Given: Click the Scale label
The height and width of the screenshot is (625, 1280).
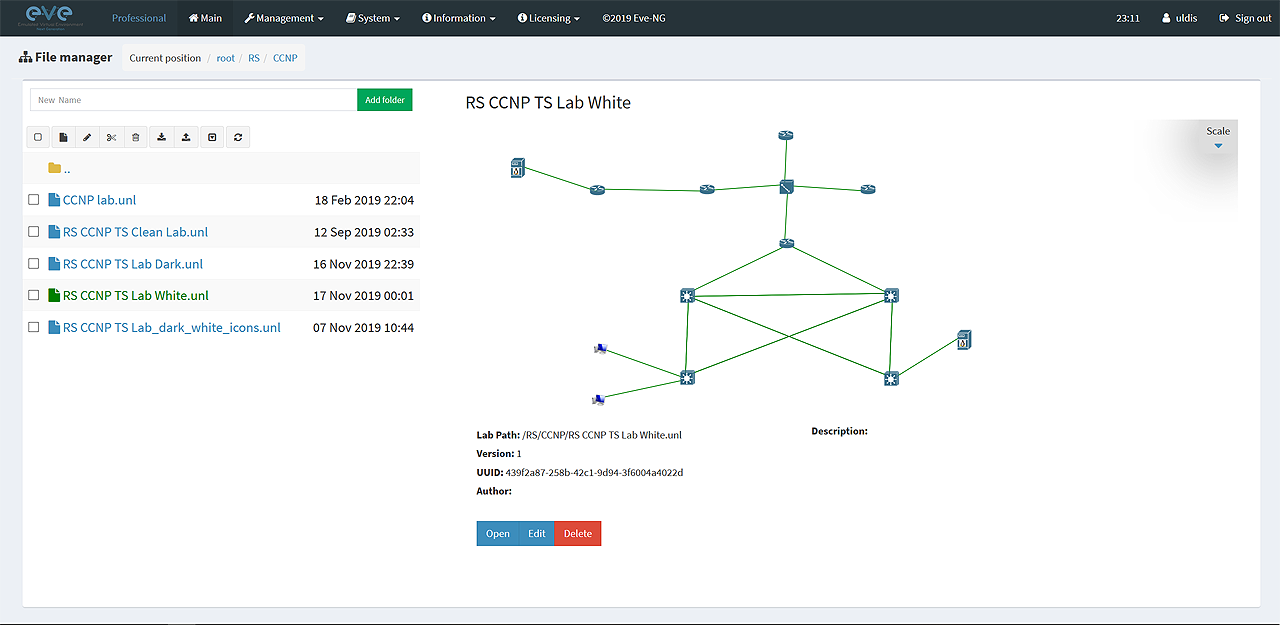Looking at the screenshot, I should (x=1218, y=131).
